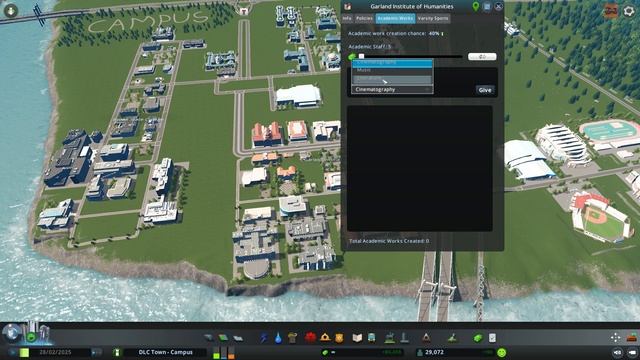Click the Academic work creation chance text
This screenshot has width=640, height=360.
393,33
